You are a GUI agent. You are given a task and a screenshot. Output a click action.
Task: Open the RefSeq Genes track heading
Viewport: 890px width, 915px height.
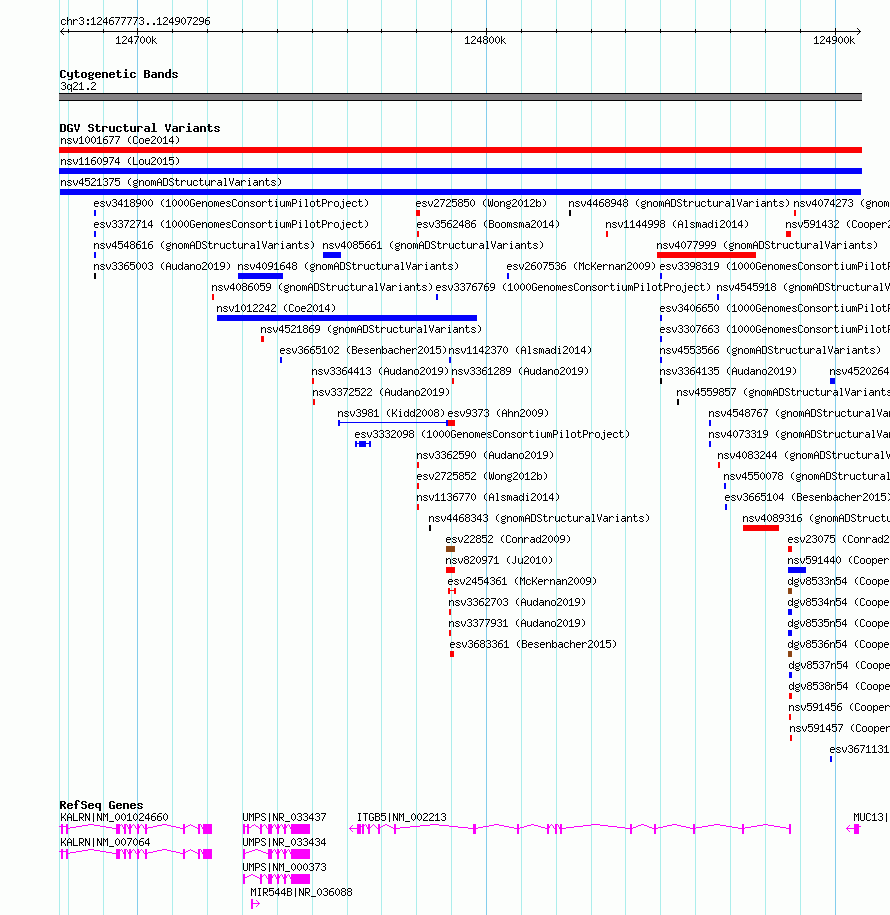point(101,805)
